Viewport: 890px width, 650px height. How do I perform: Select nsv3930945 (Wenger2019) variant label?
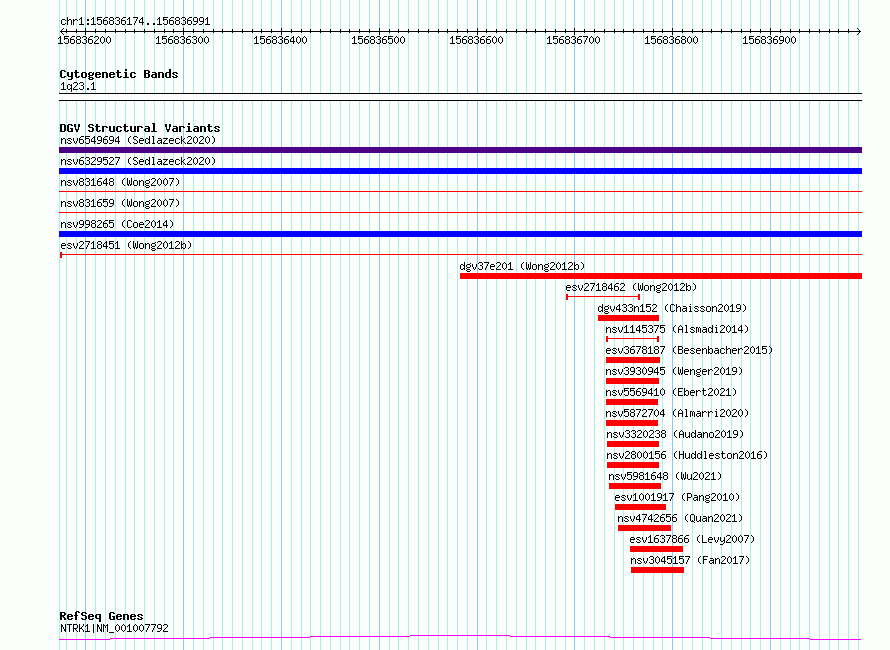[x=674, y=371]
